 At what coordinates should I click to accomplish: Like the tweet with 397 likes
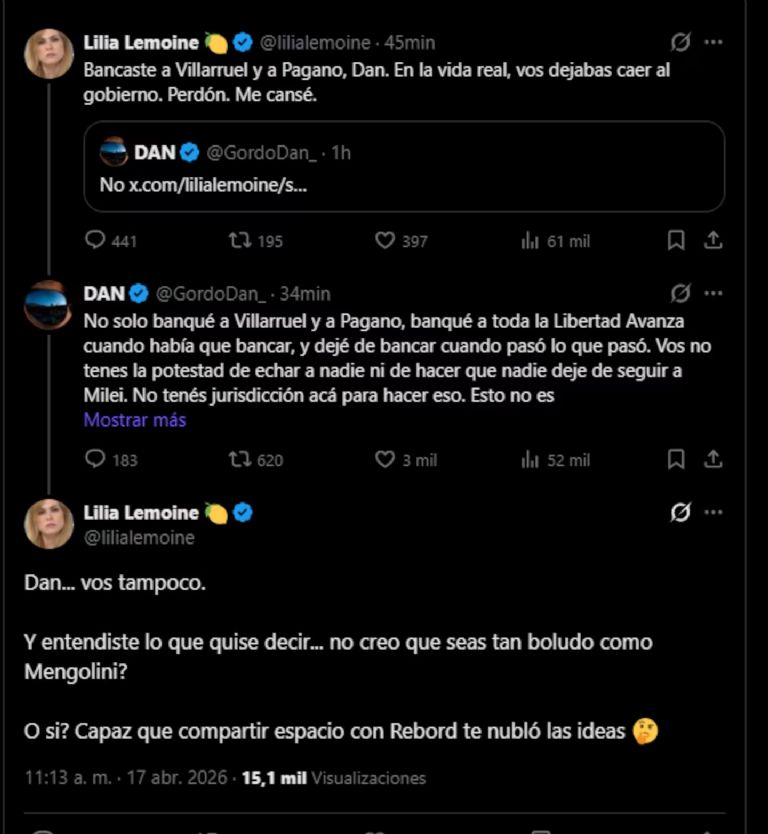384,241
